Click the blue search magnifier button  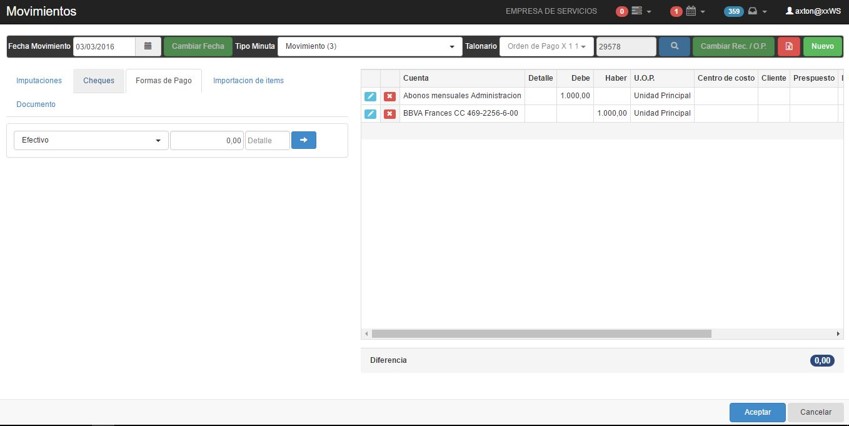pos(674,47)
